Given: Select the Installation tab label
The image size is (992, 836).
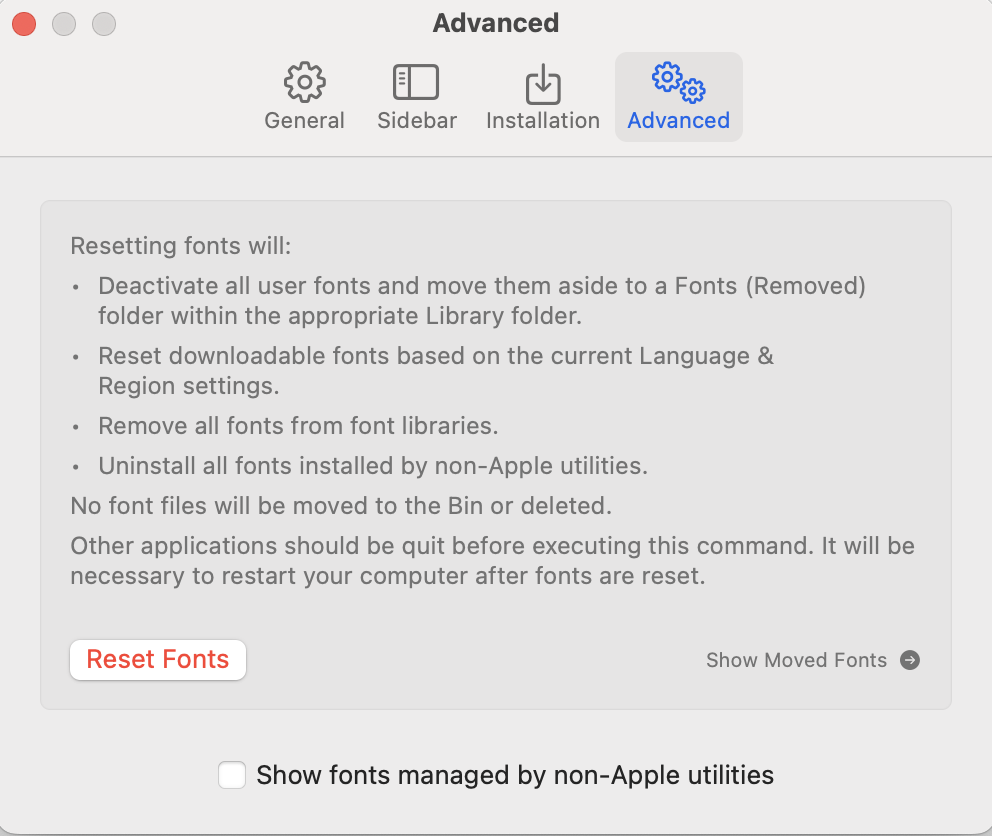Looking at the screenshot, I should (x=543, y=121).
